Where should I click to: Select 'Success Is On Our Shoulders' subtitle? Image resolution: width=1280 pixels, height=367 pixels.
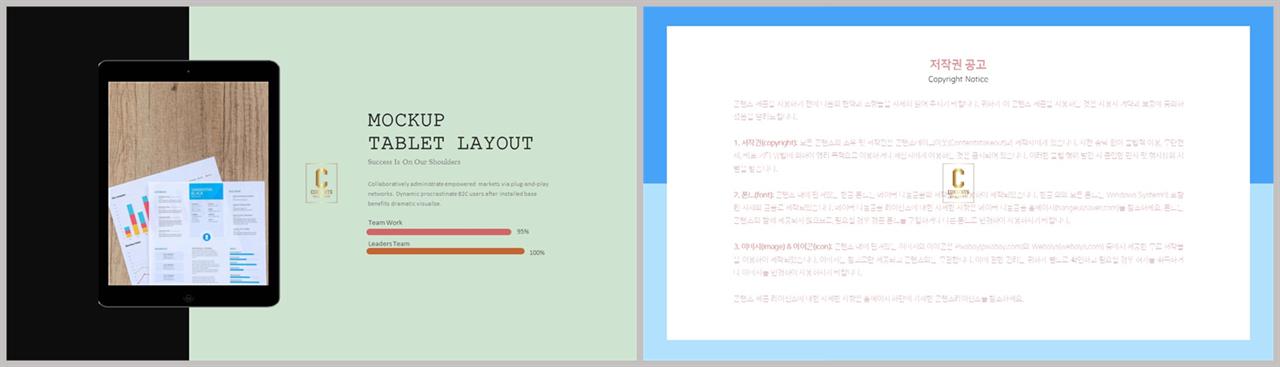(414, 161)
